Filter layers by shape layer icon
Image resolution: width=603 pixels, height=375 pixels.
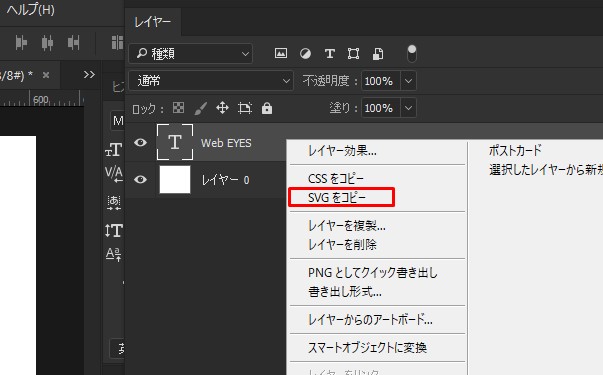pos(353,53)
